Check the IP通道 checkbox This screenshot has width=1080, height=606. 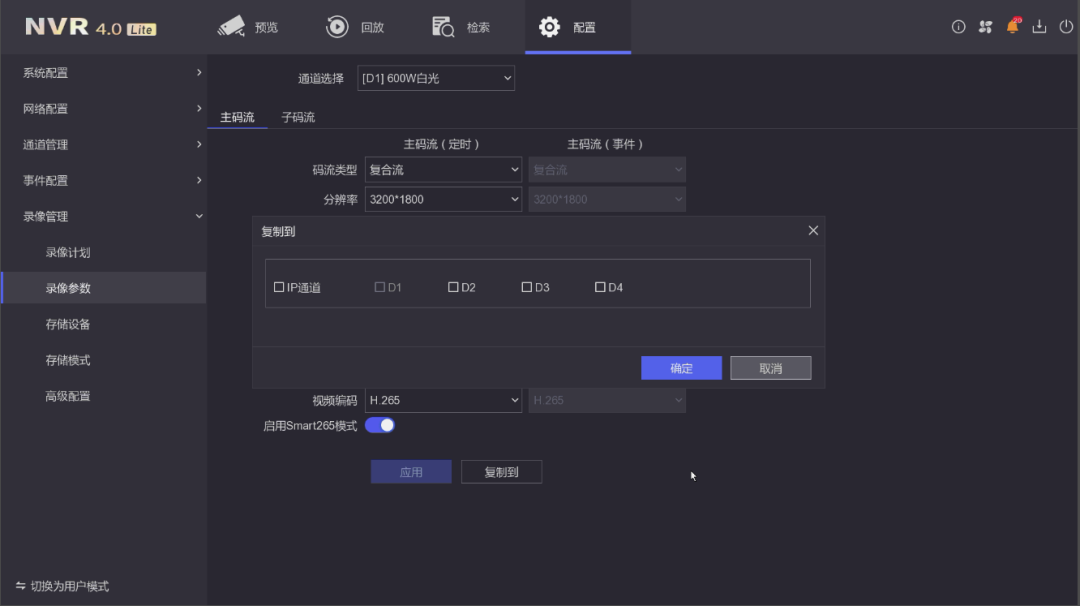click(279, 287)
